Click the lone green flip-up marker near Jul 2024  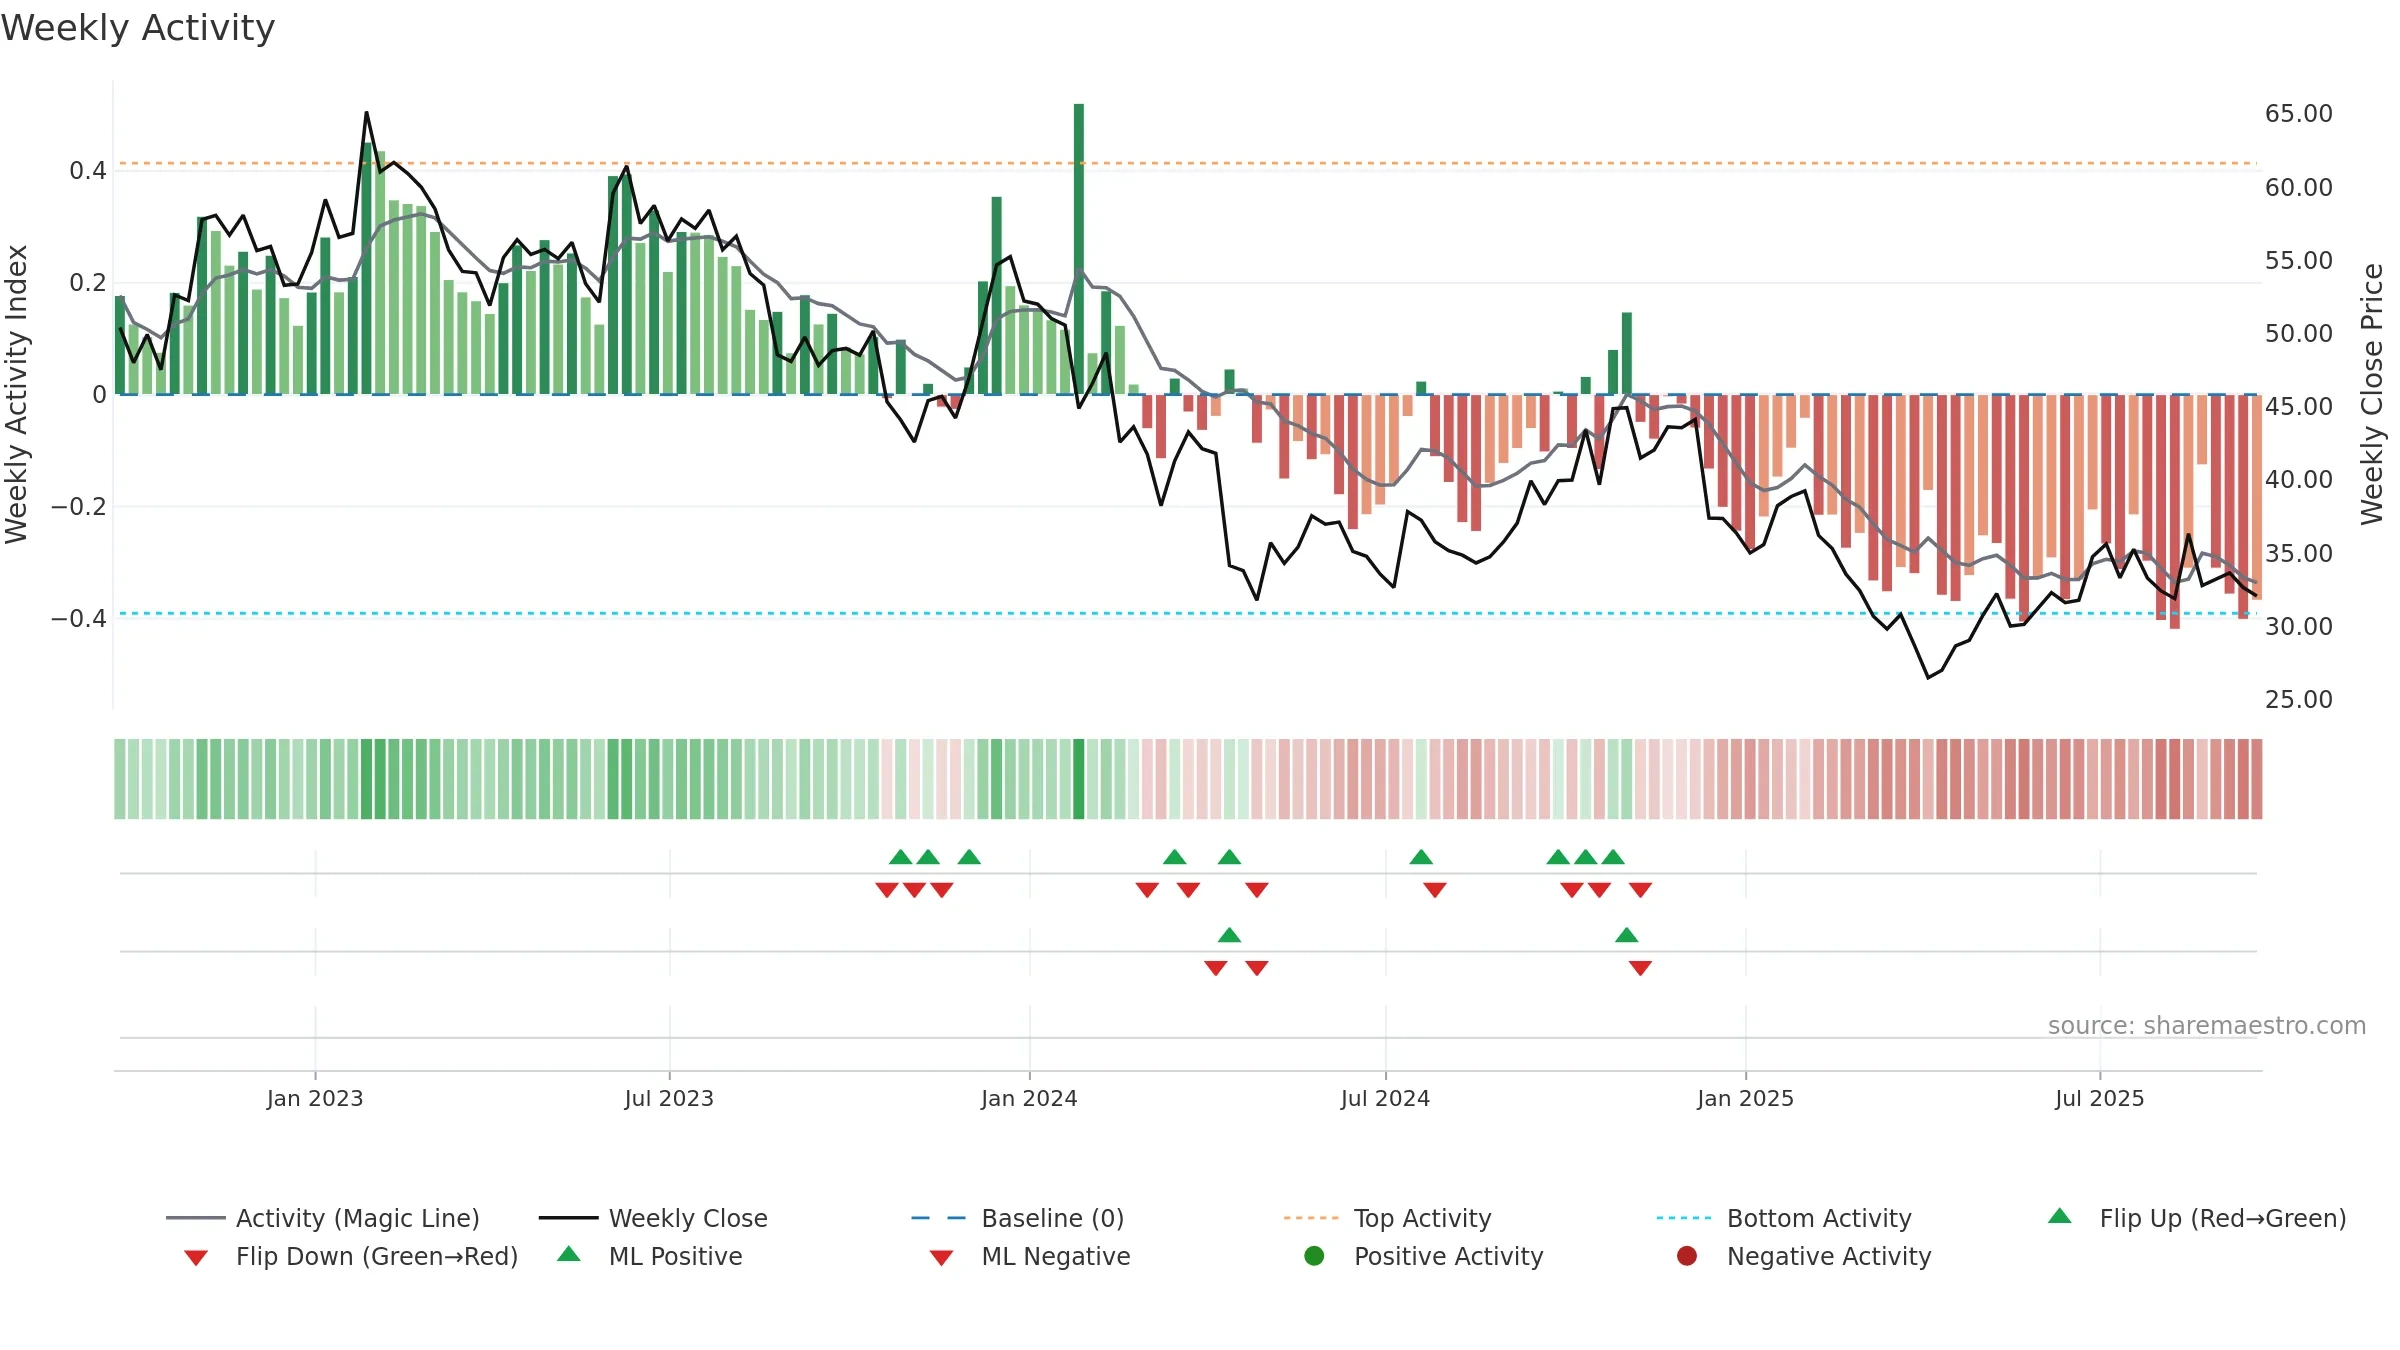coord(1421,857)
